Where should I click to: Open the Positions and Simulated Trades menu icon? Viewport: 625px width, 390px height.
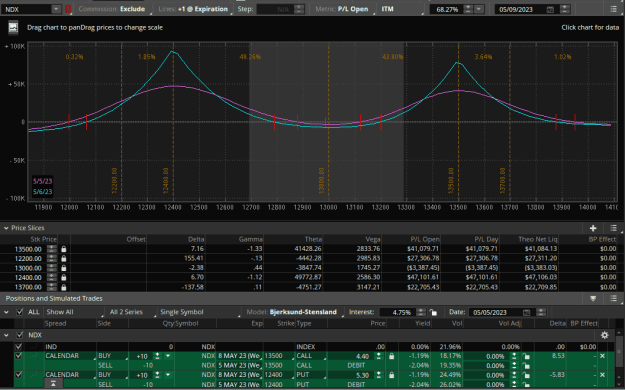613,298
